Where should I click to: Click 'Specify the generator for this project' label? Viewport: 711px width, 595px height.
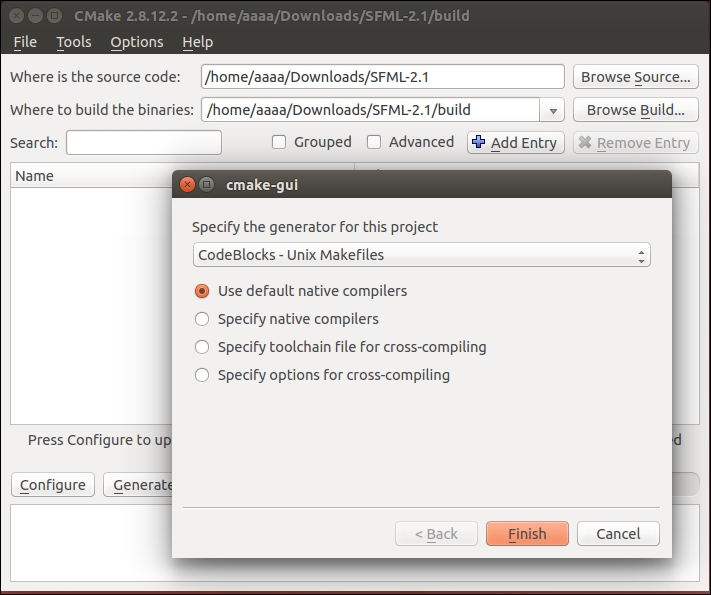tap(315, 227)
